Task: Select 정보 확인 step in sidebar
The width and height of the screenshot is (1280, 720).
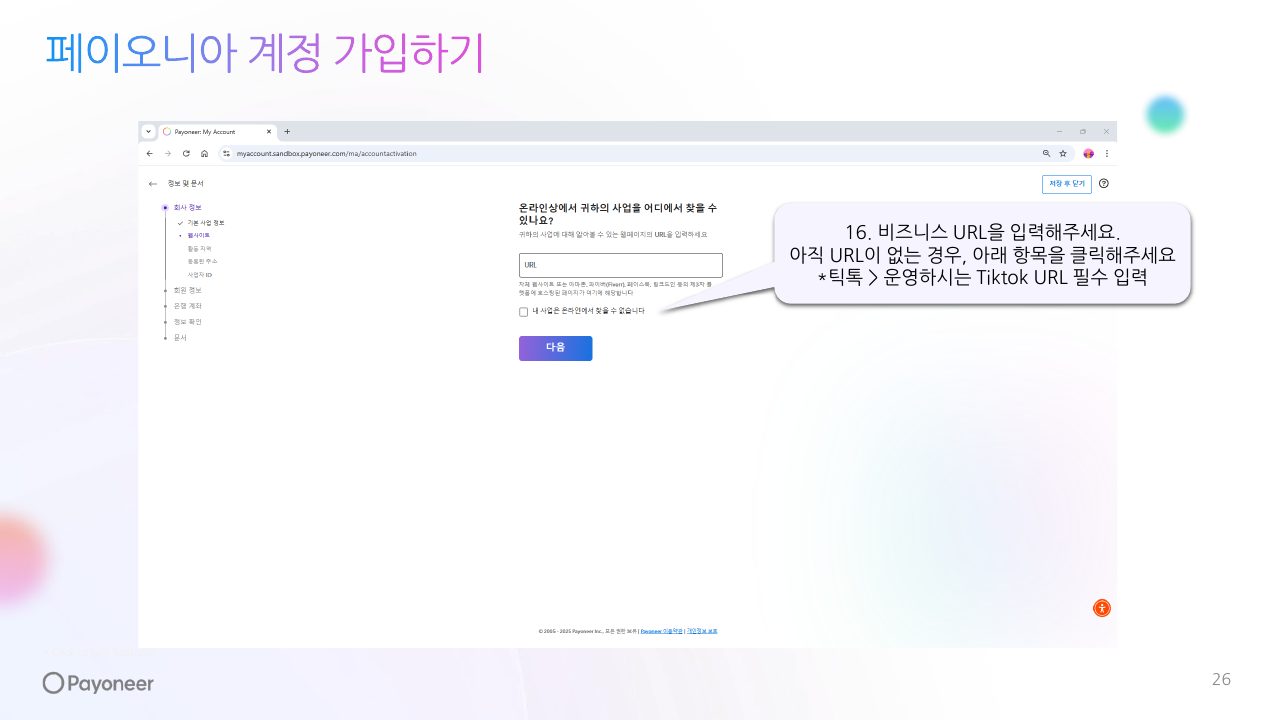Action: (187, 322)
